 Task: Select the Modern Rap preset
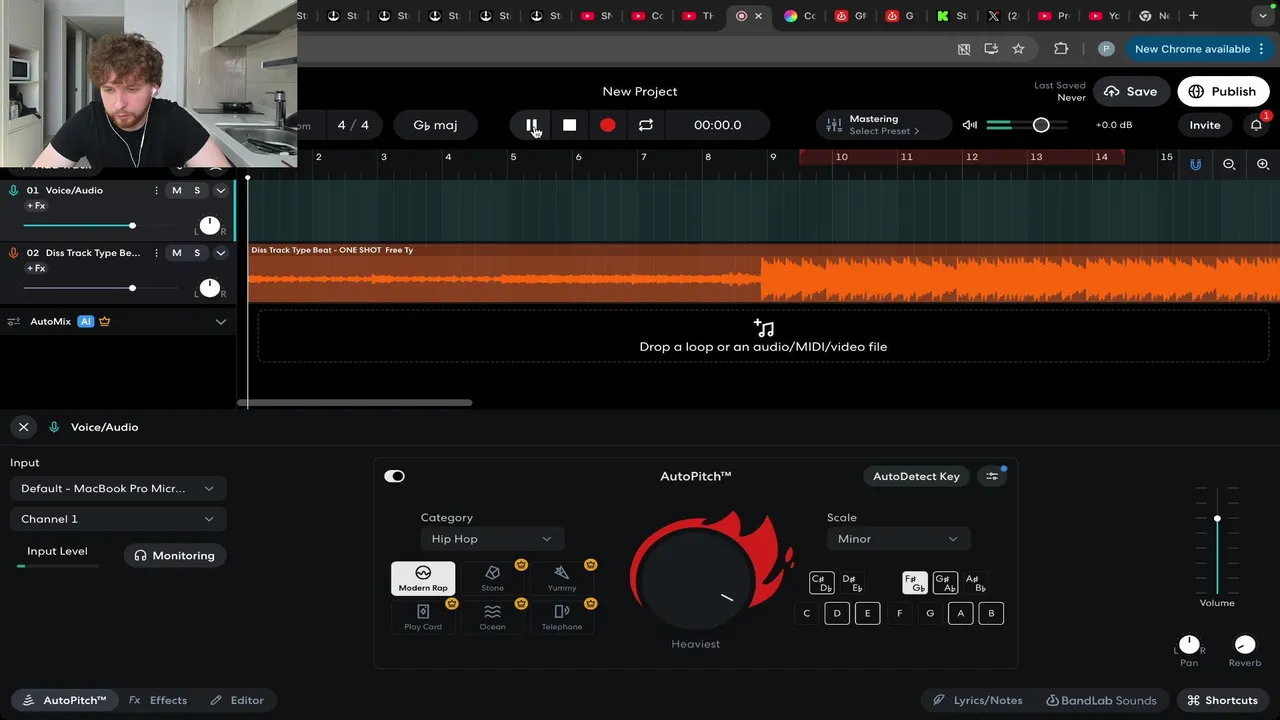pos(423,578)
